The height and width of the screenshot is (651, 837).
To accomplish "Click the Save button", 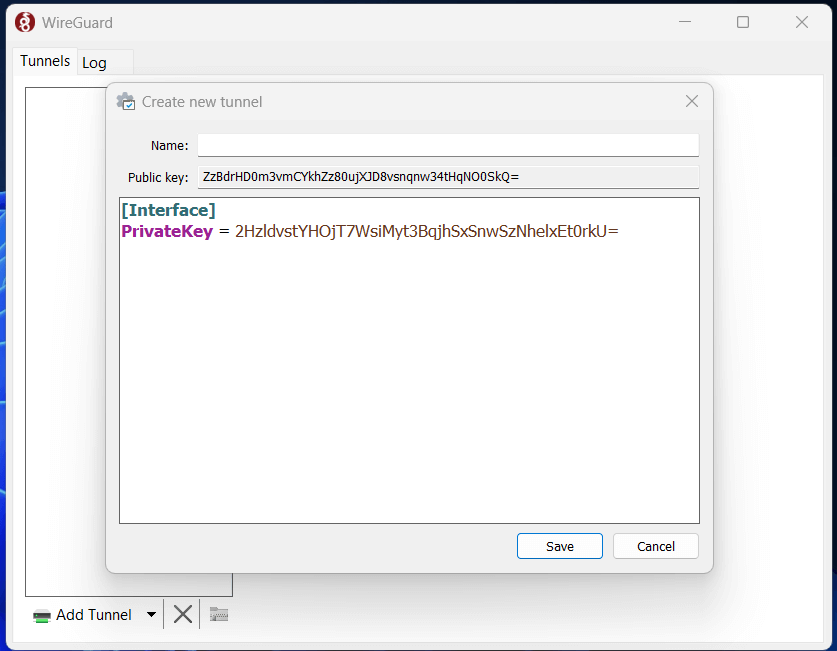I will click(559, 546).
